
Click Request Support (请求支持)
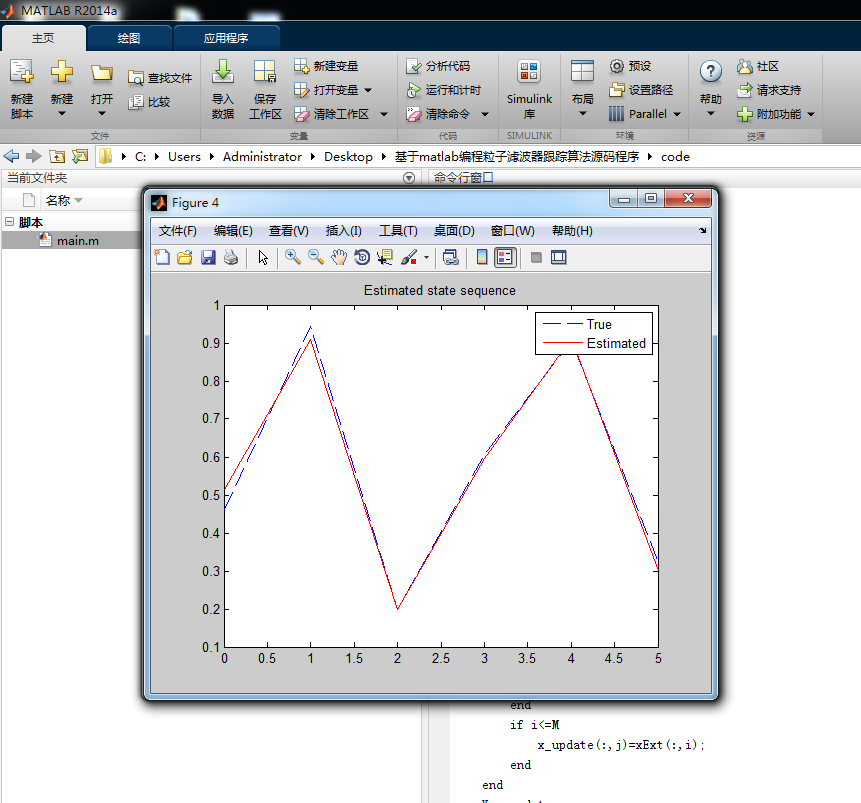coord(769,90)
